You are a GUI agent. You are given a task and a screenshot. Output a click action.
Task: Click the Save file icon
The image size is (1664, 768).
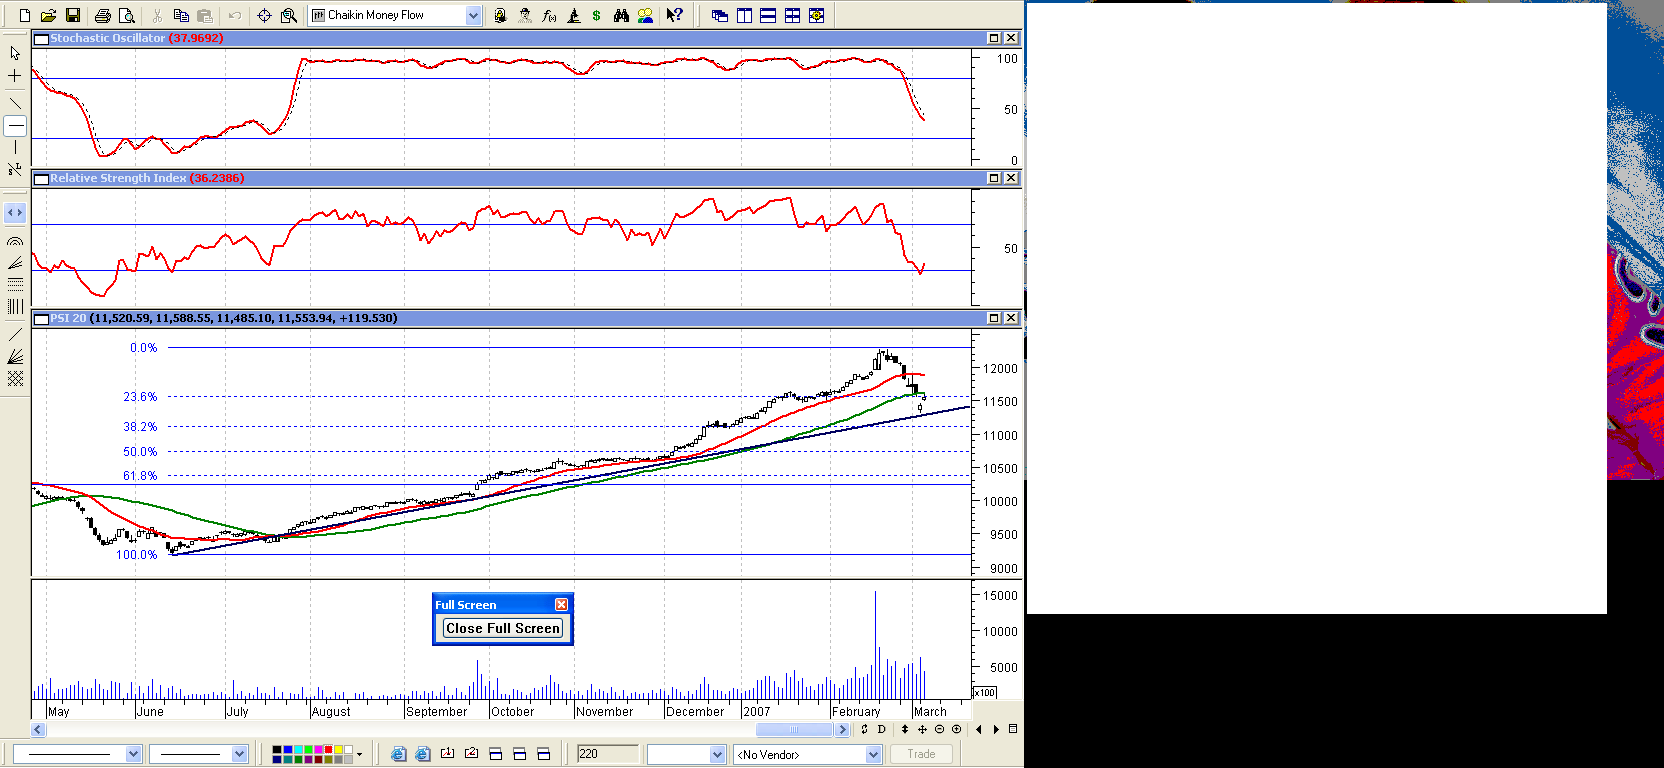pyautogui.click(x=73, y=15)
